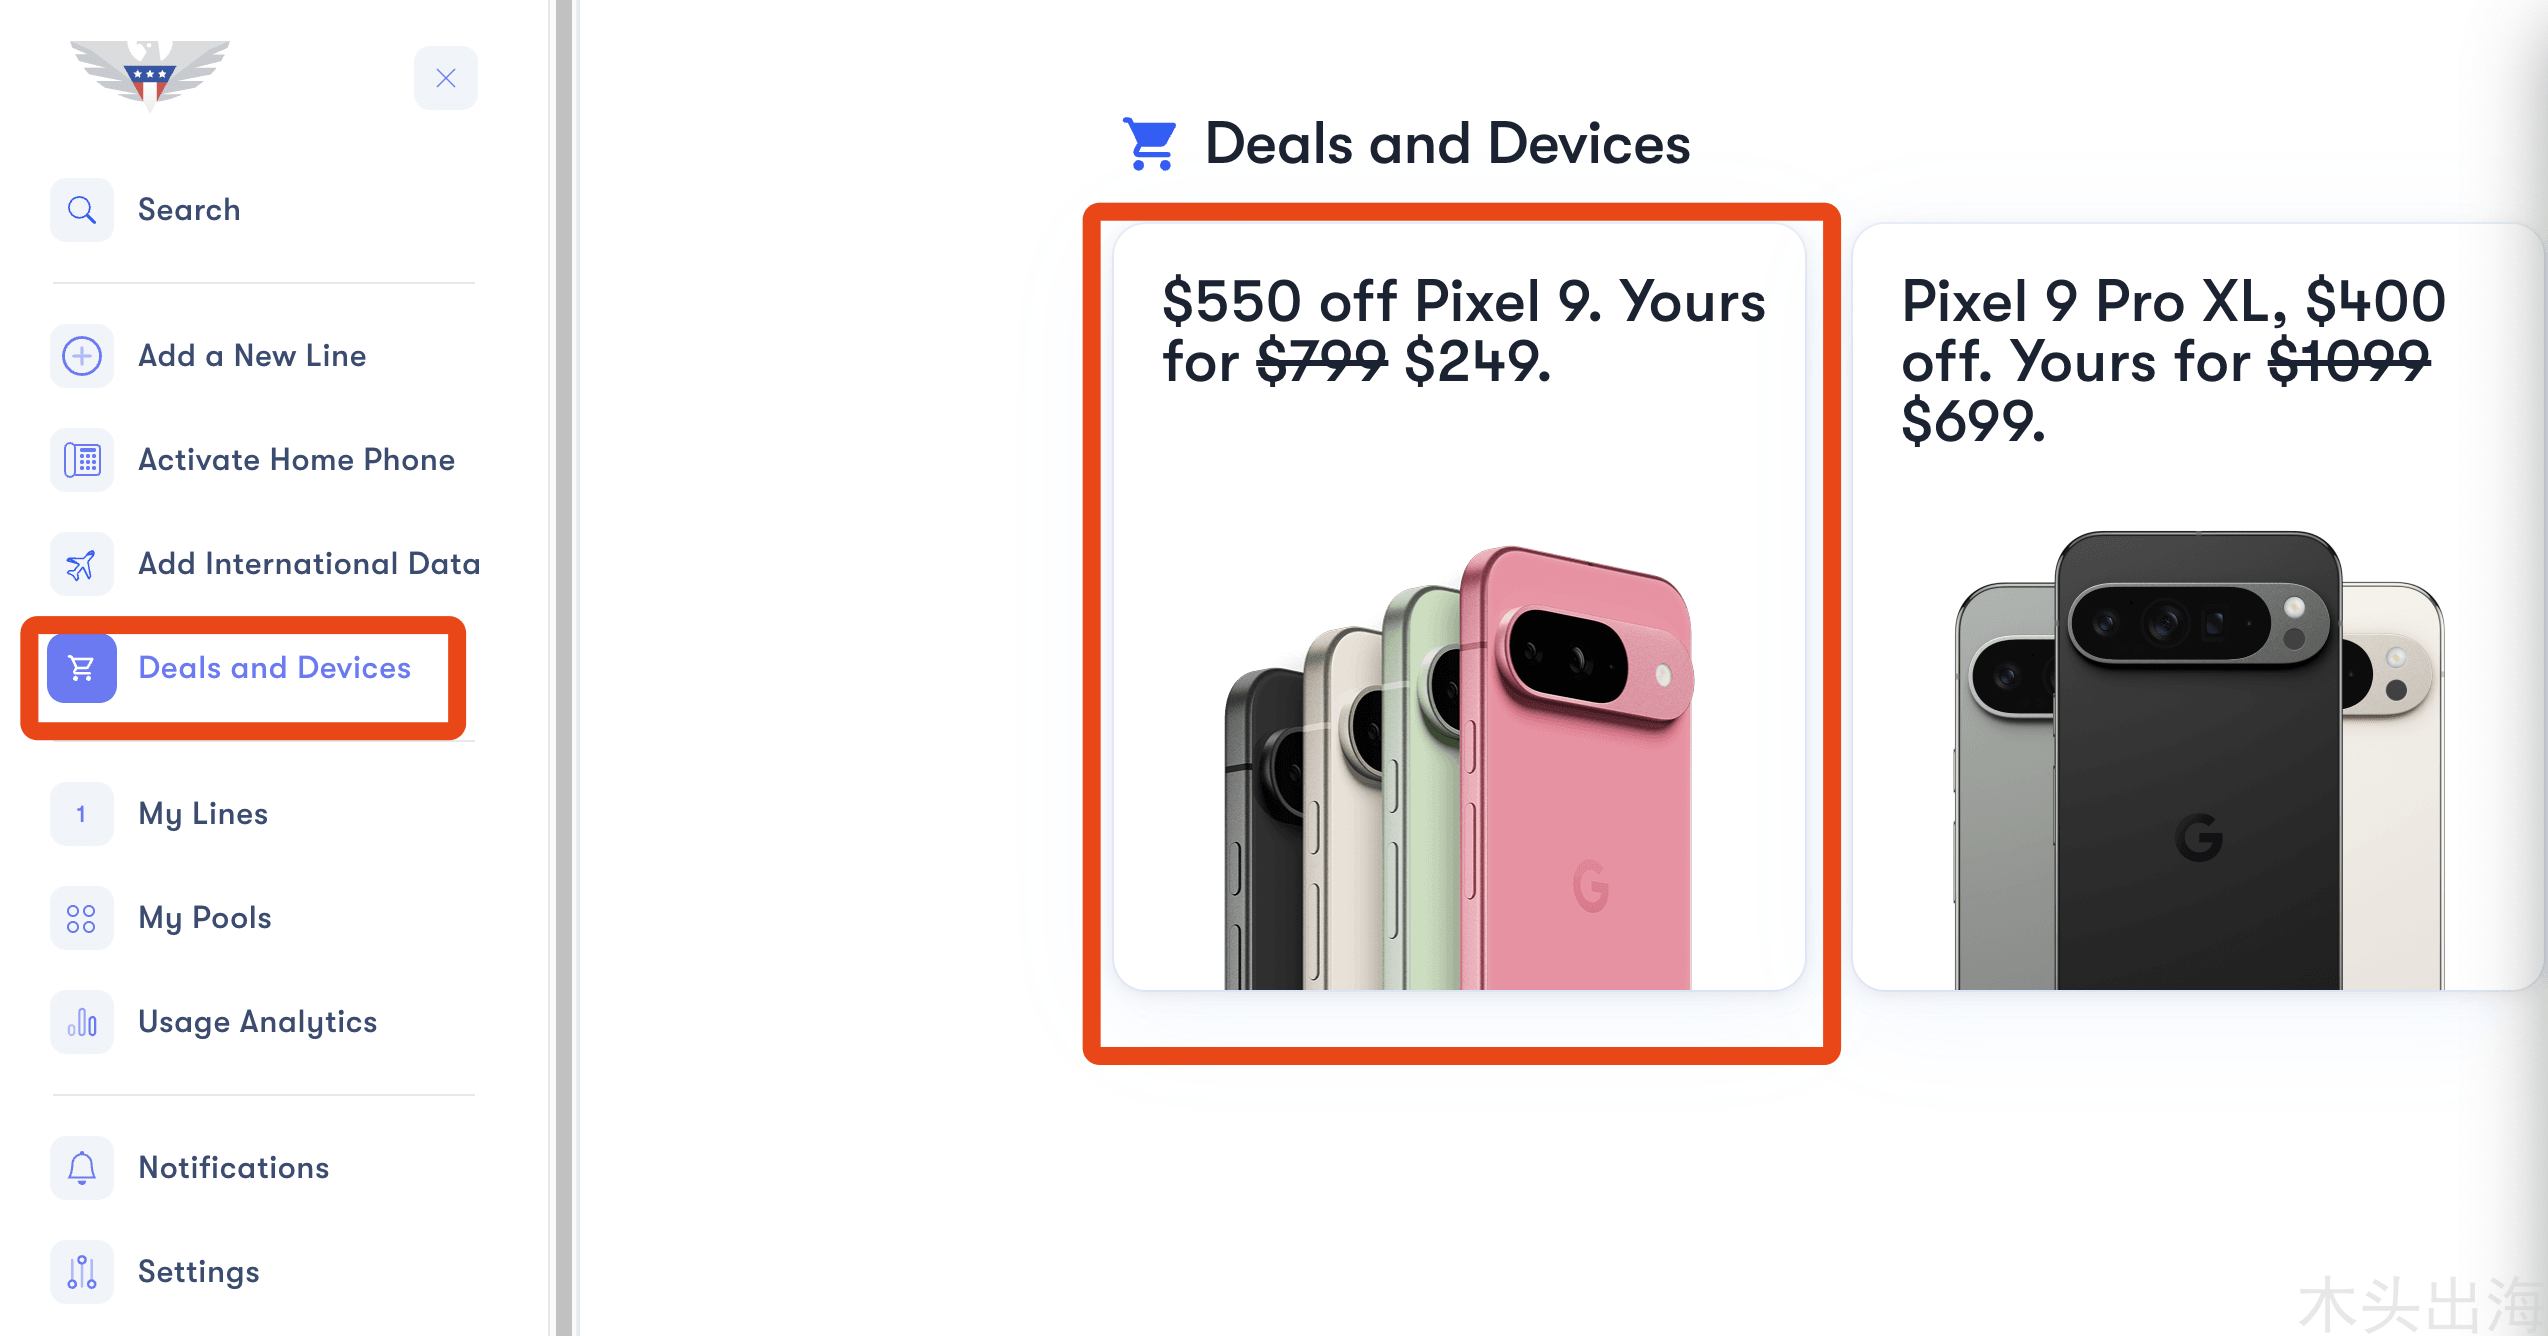Click the airplane International Data icon
Viewport: 2548px width, 1336px height.
(82, 564)
